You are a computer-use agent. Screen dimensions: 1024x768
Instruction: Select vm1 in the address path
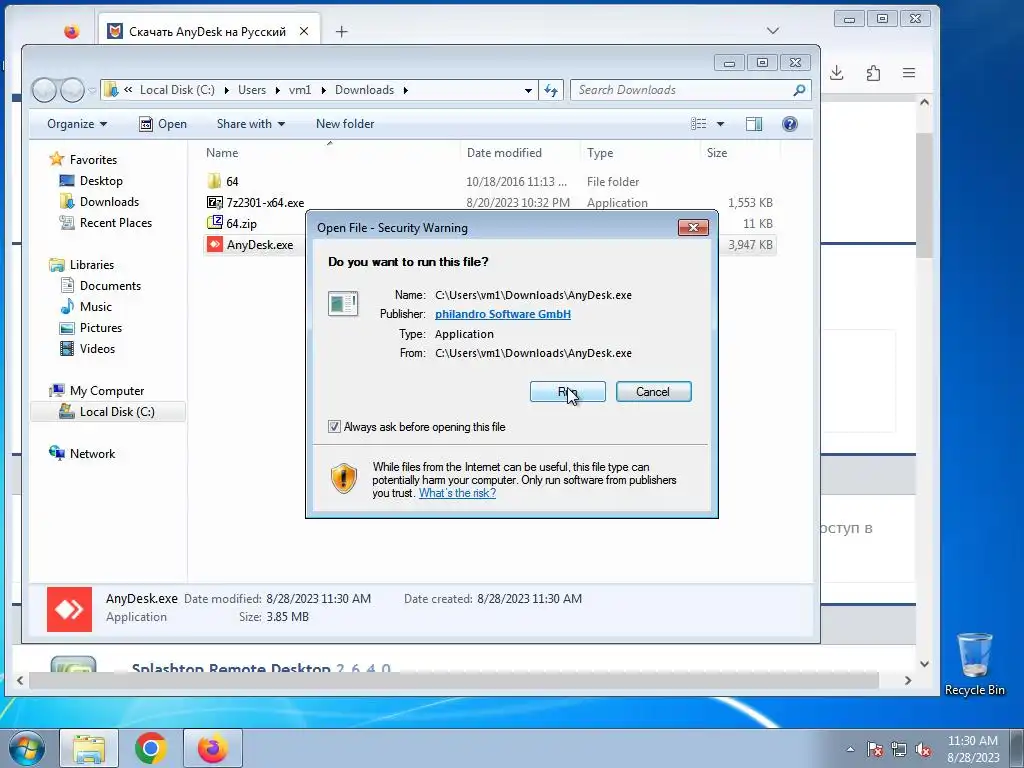(300, 90)
